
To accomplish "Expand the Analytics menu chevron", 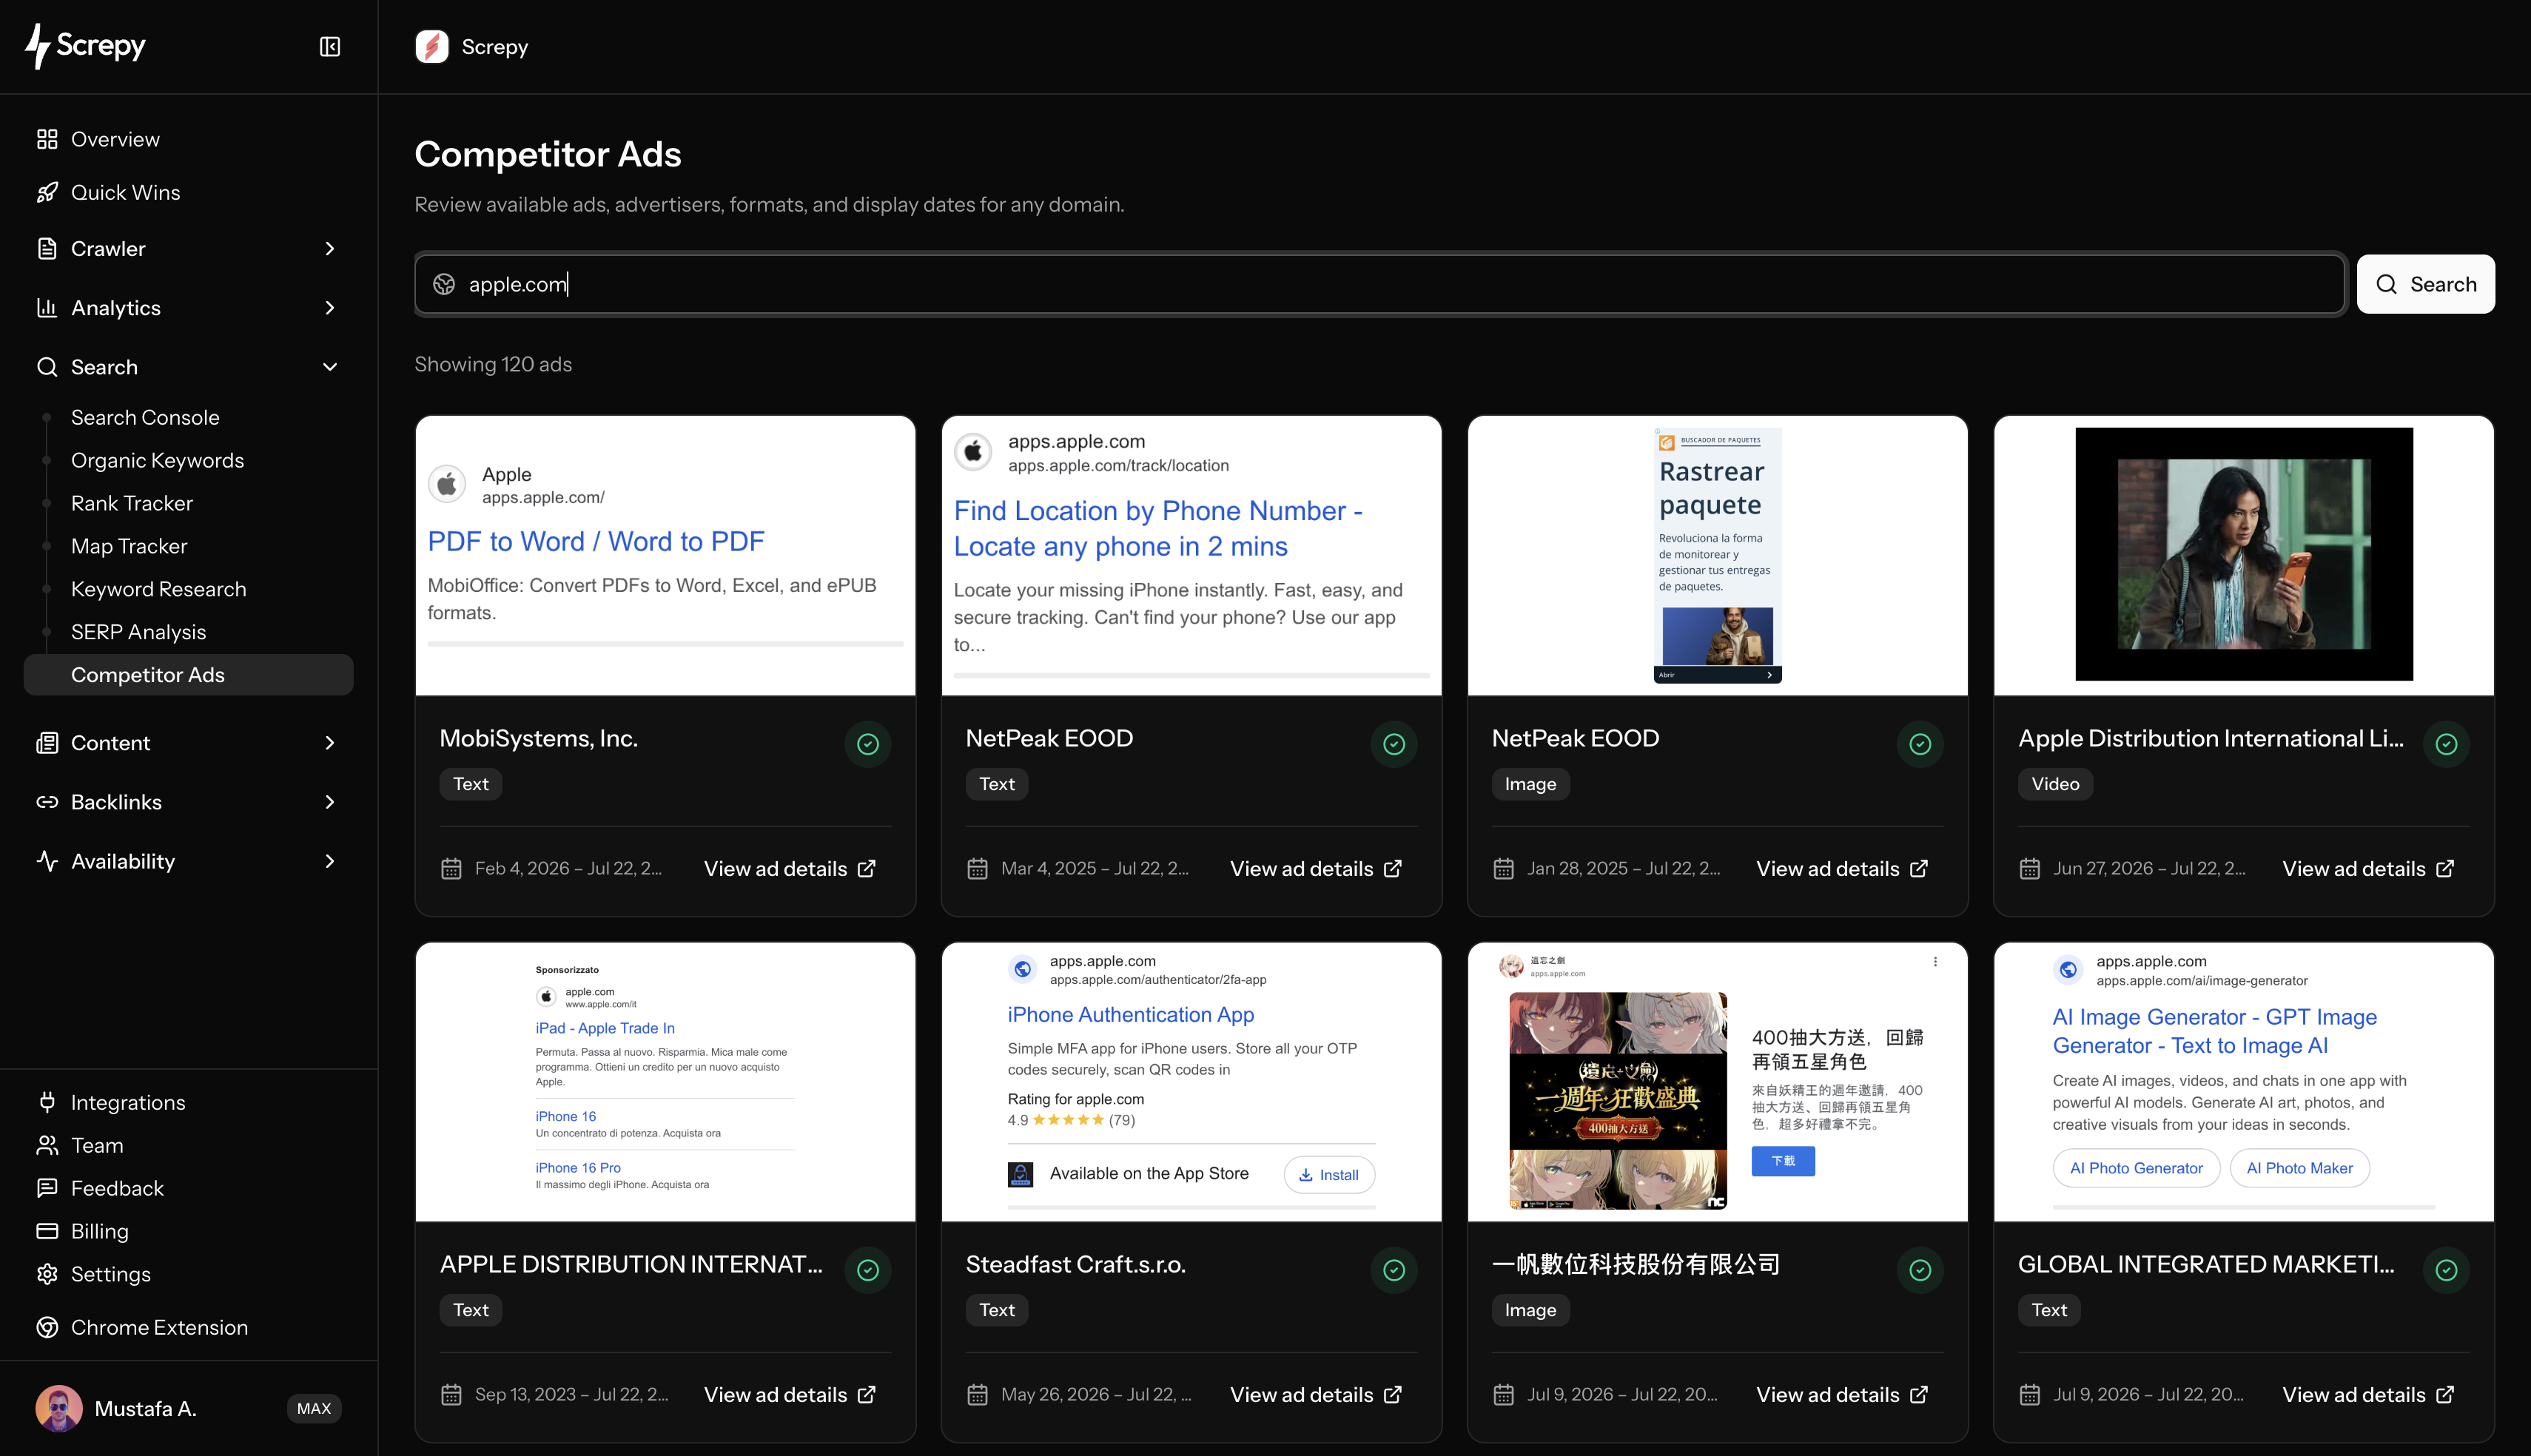I will pos(330,308).
